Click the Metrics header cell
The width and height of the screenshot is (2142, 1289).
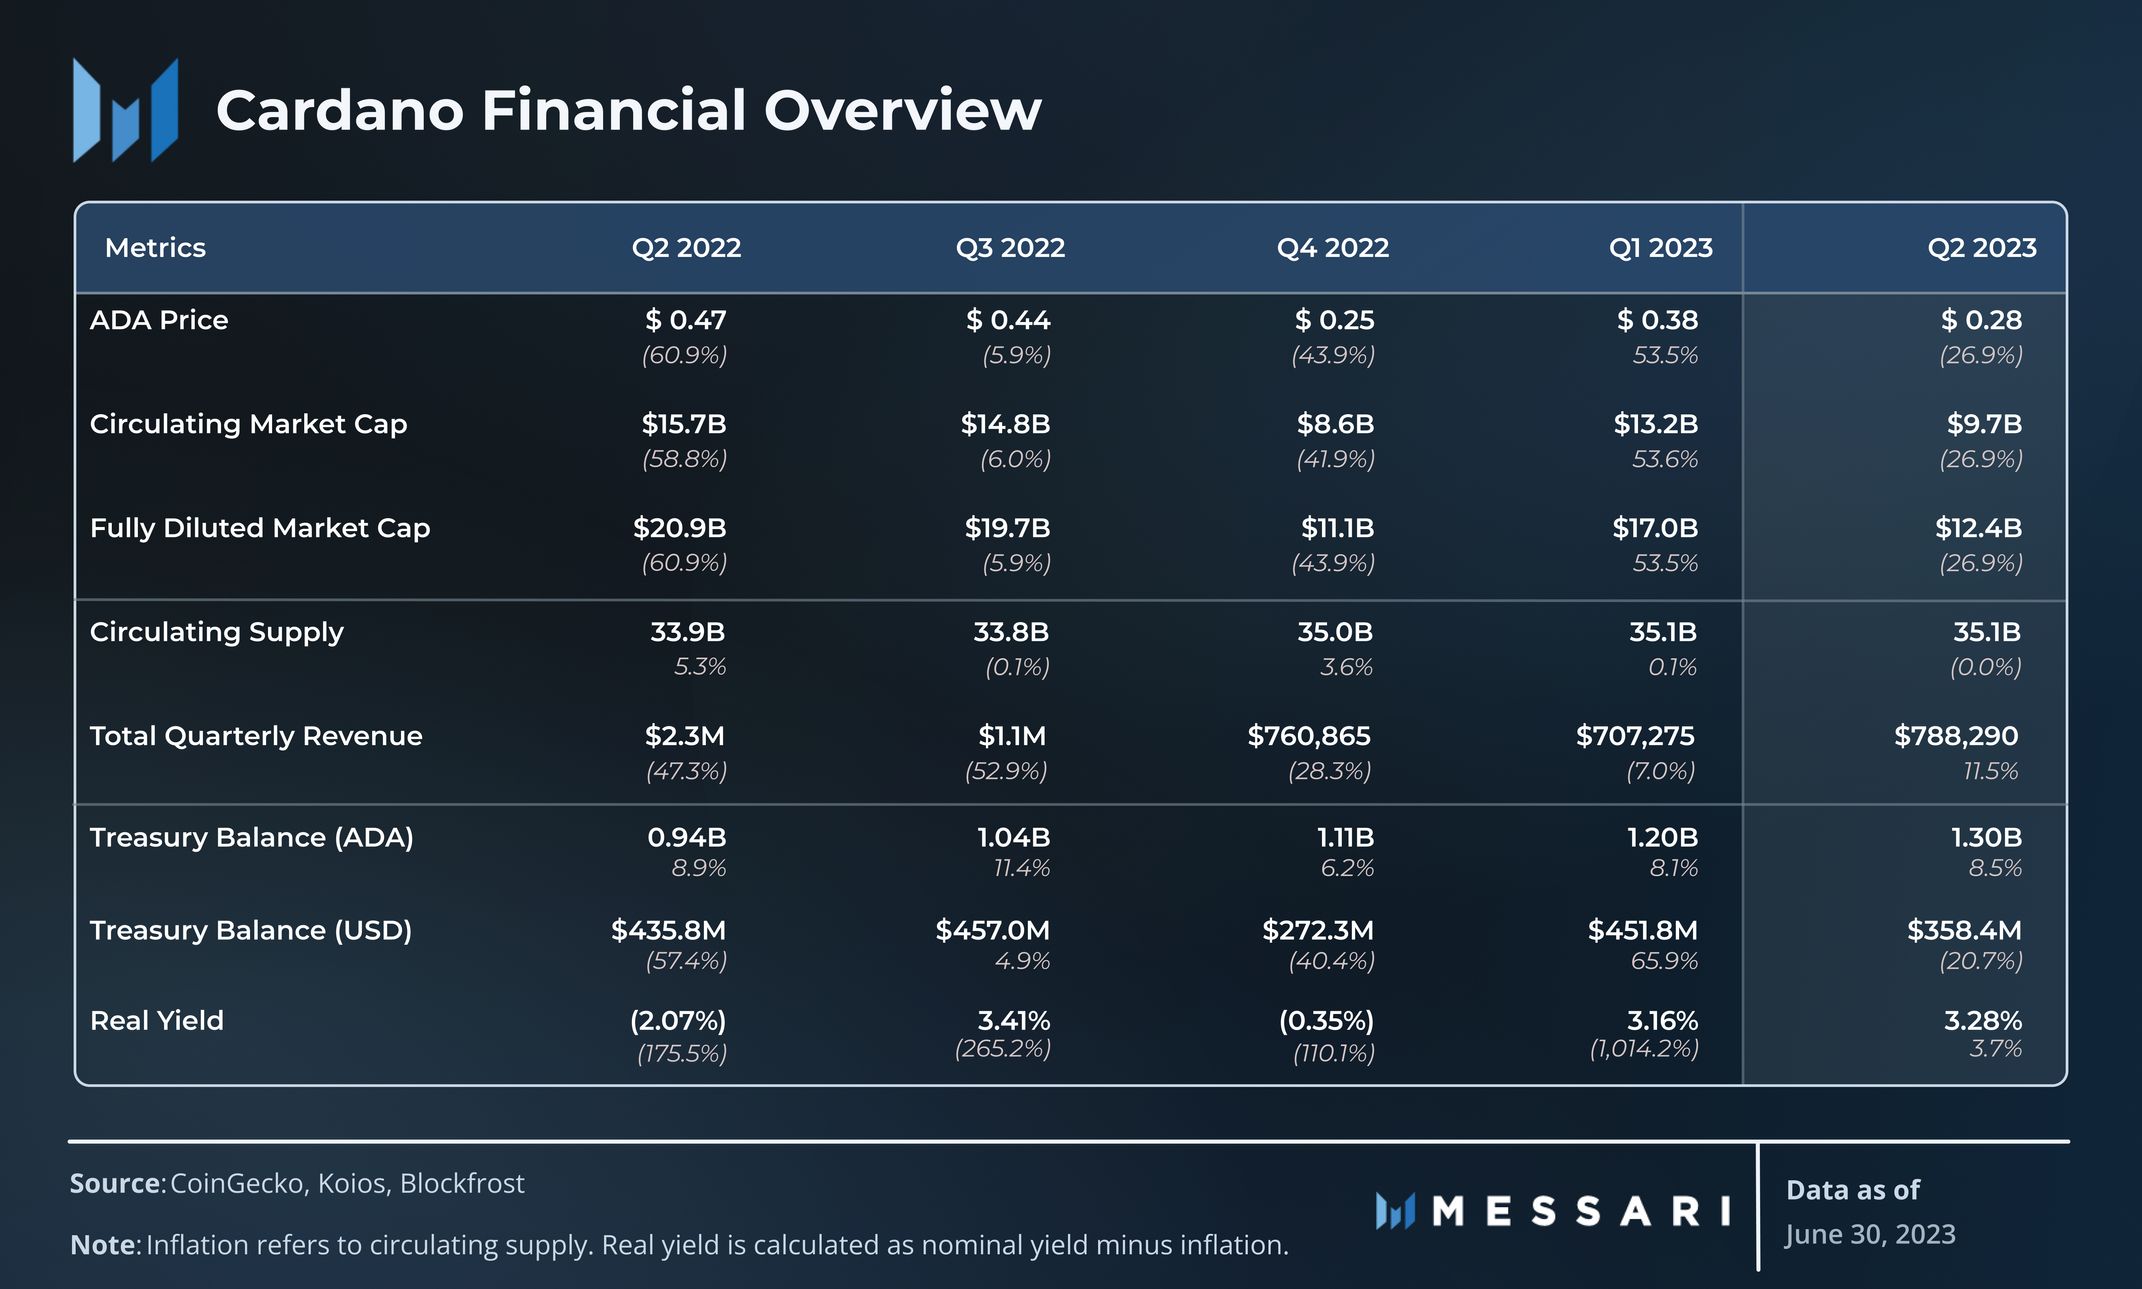tap(155, 248)
